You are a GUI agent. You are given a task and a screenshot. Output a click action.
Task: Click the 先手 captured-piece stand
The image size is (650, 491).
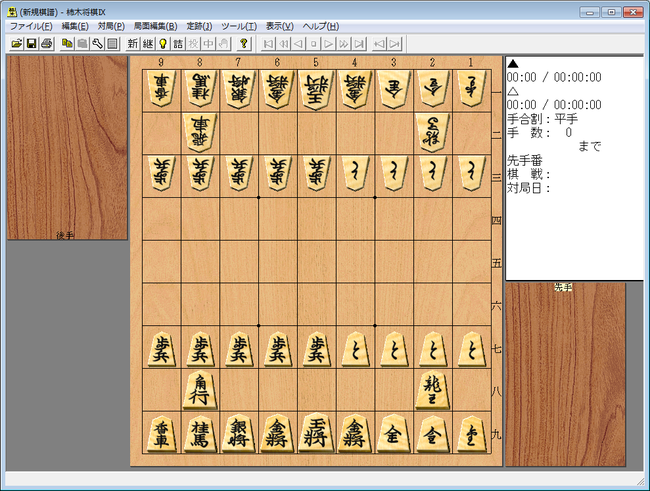click(x=565, y=374)
